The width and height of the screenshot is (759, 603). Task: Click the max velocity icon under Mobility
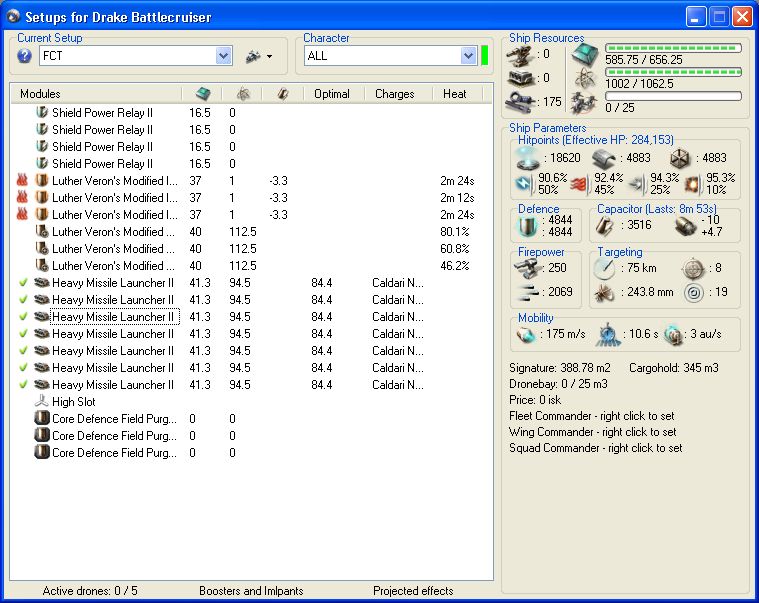[526, 333]
